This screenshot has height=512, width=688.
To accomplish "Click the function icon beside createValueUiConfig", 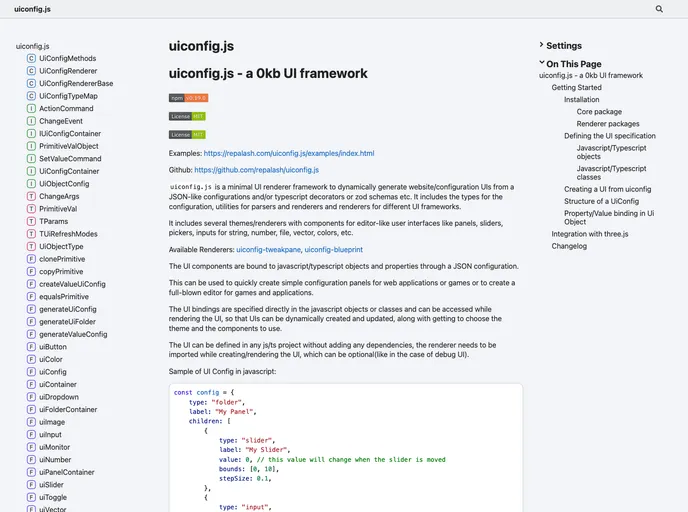I will 31,284.
